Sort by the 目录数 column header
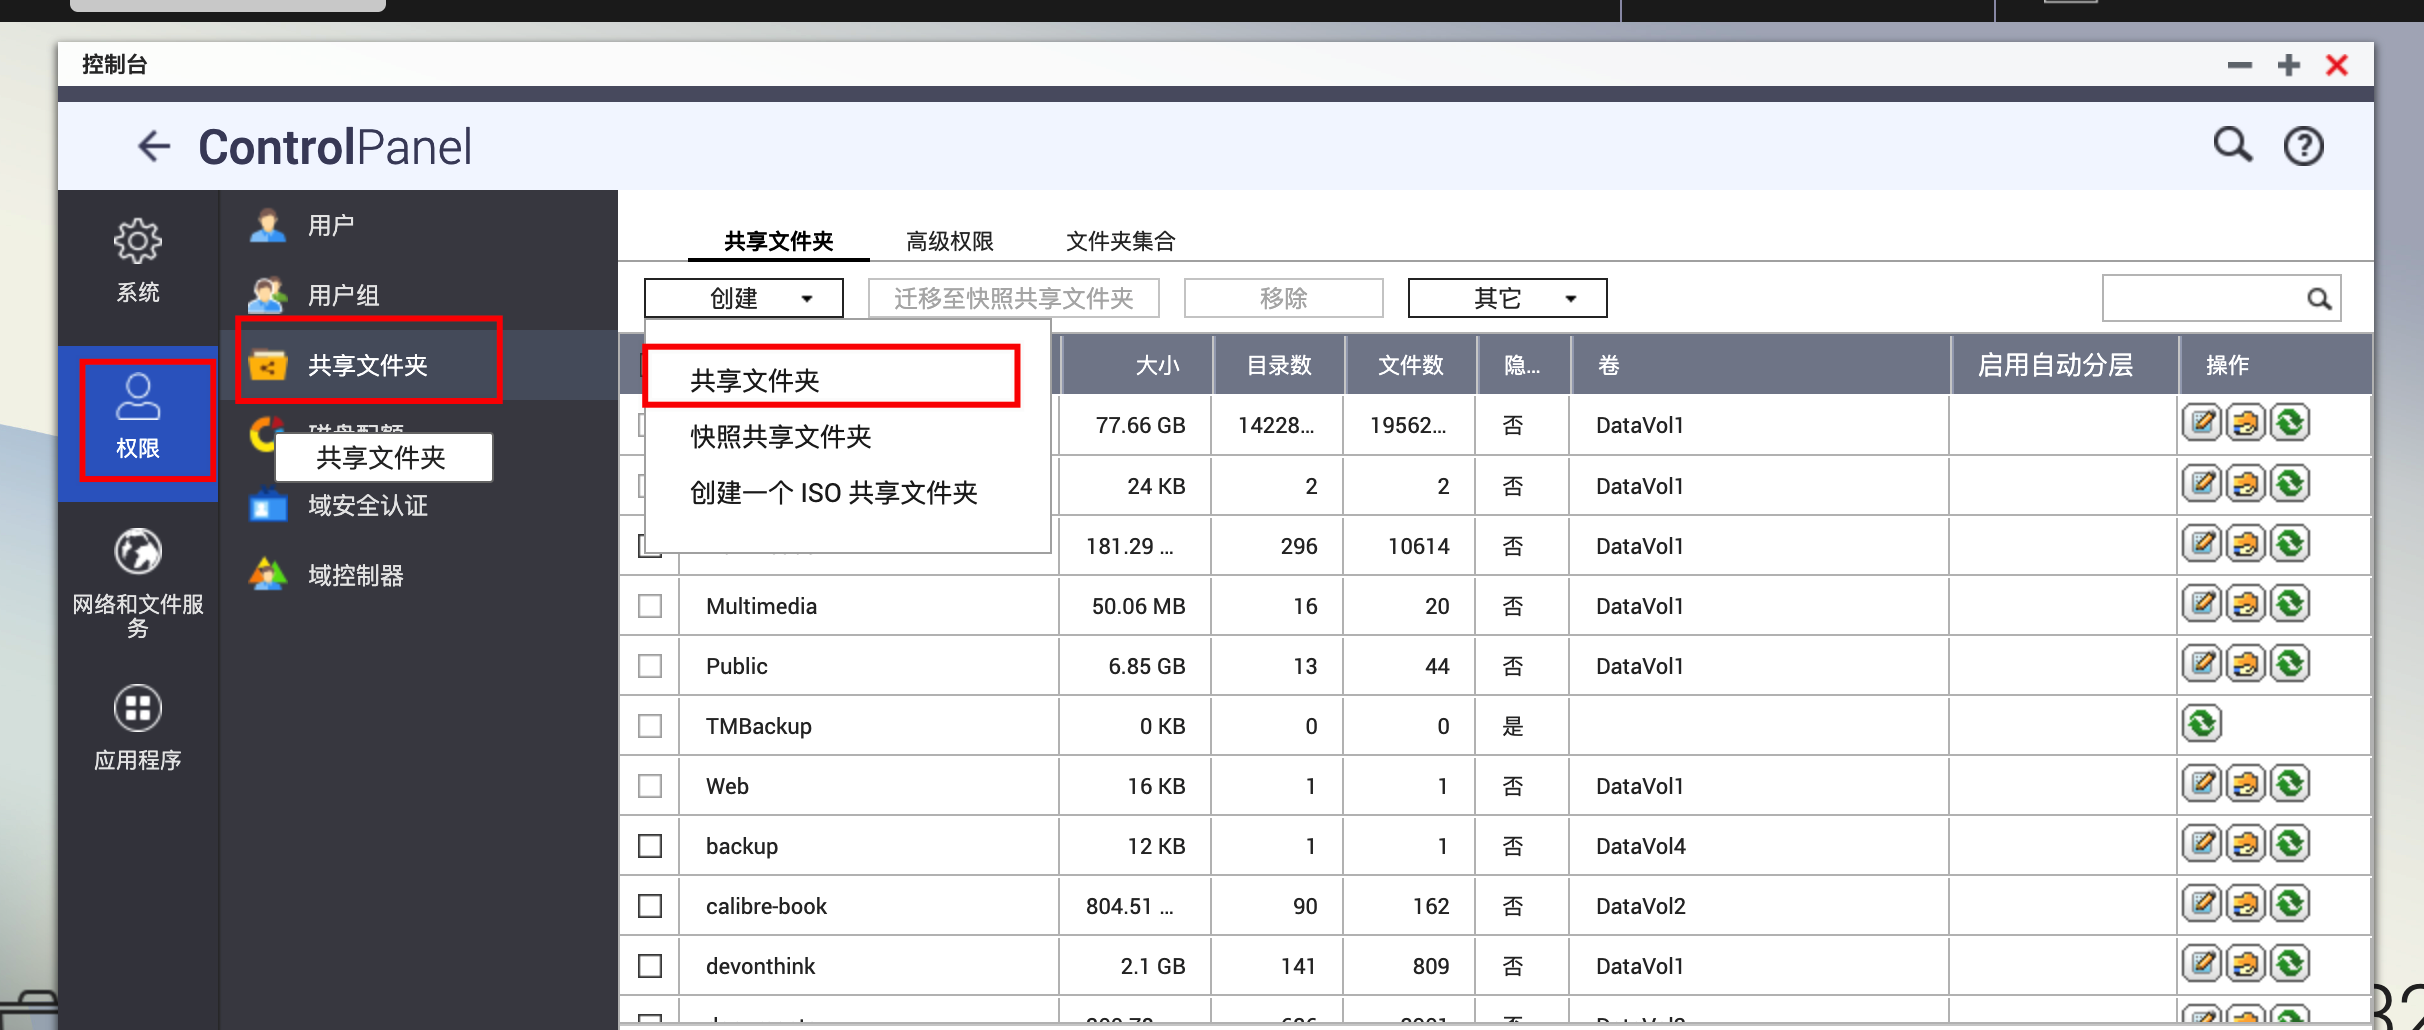The height and width of the screenshot is (1030, 2424). [1279, 365]
